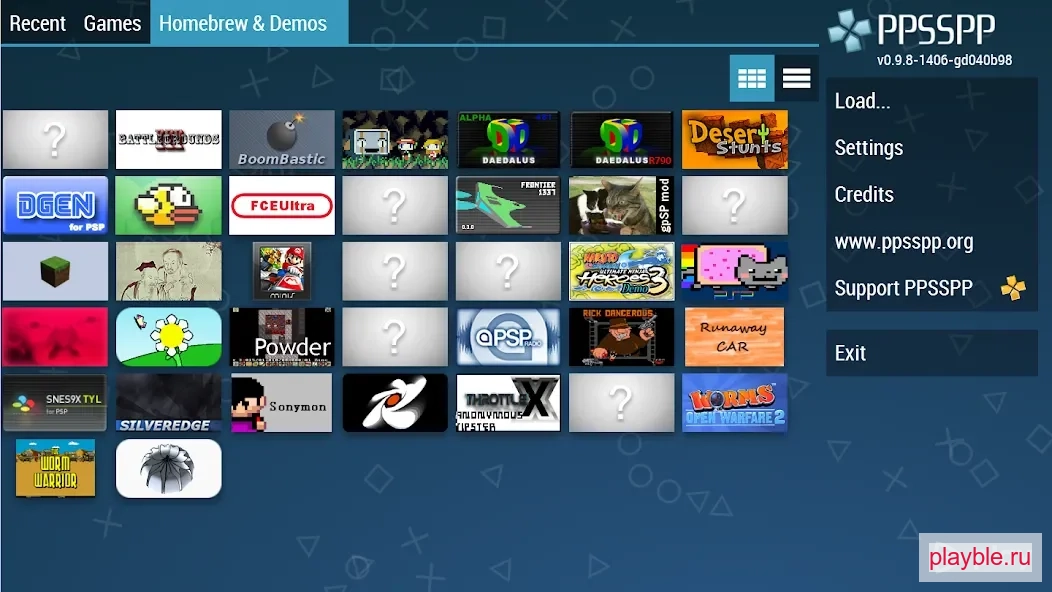Viewport: 1052px width, 592px height.
Task: Start the Flappy Bird homebrew tile
Action: tap(168, 205)
